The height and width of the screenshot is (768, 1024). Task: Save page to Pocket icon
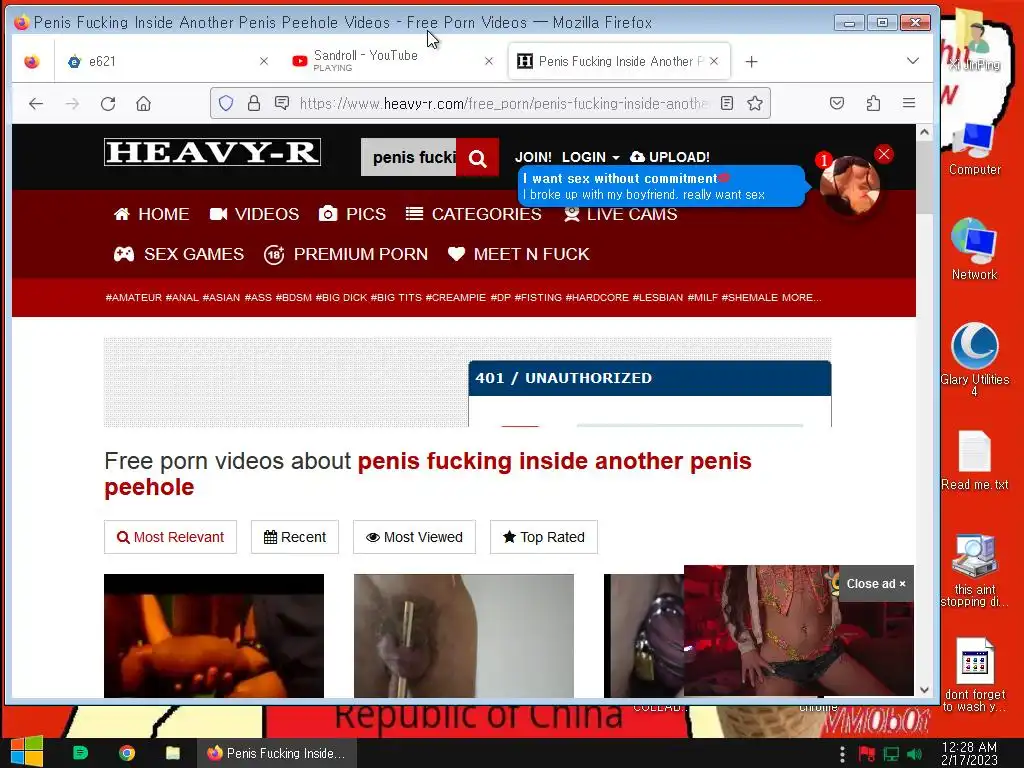[837, 103]
